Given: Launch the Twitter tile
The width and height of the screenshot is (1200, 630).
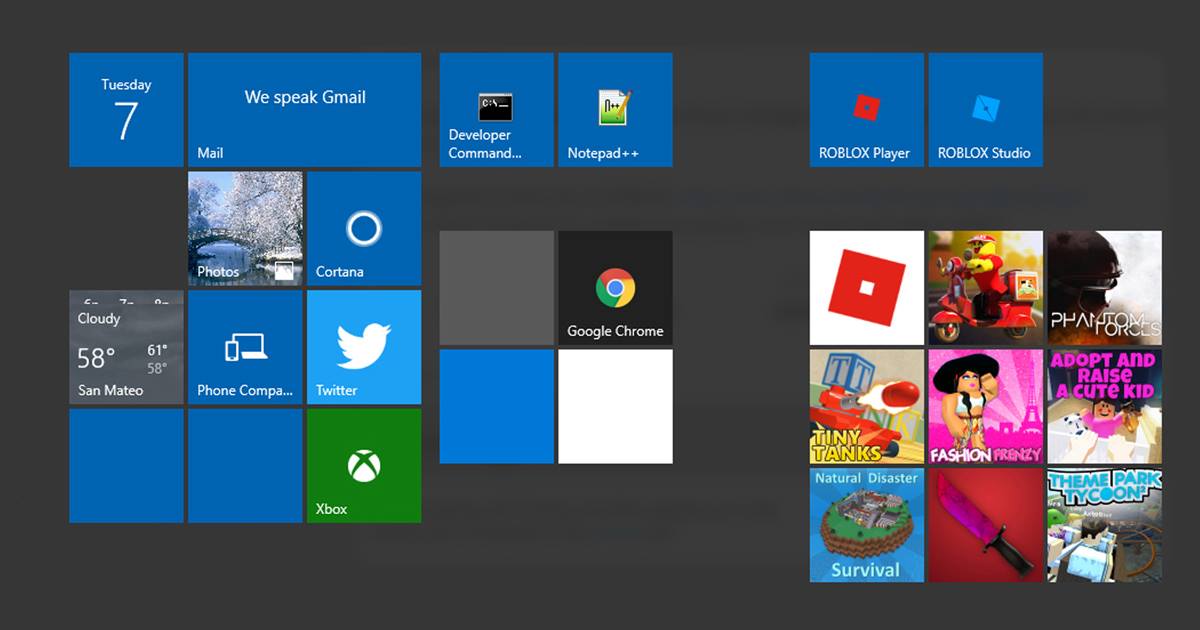Looking at the screenshot, I should [364, 348].
